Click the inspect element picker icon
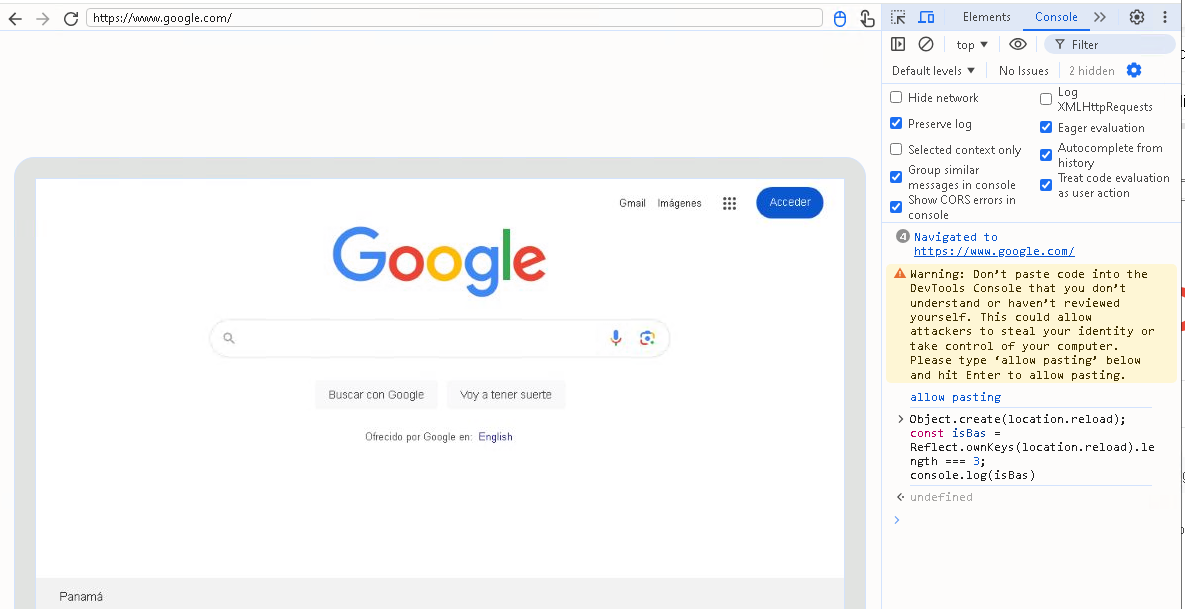This screenshot has height=609, width=1185. click(898, 17)
